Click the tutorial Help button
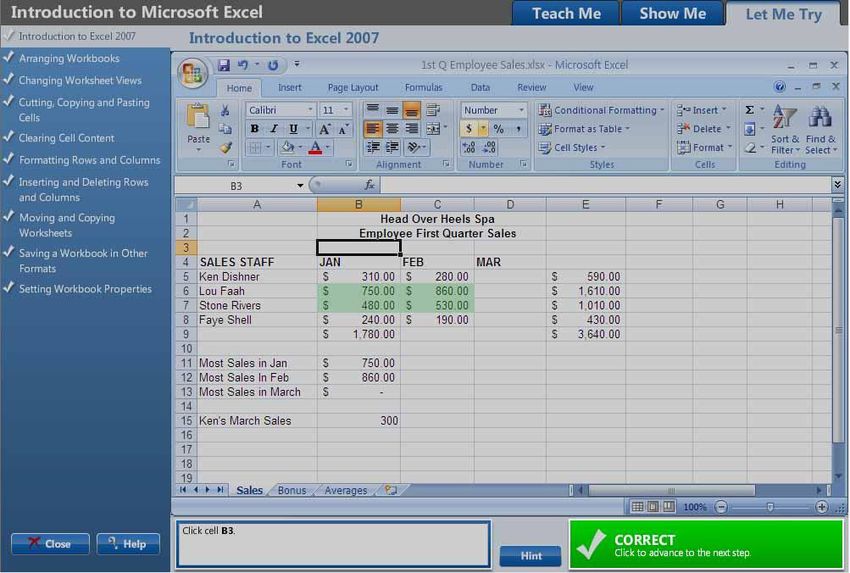The image size is (850, 573). (x=128, y=544)
